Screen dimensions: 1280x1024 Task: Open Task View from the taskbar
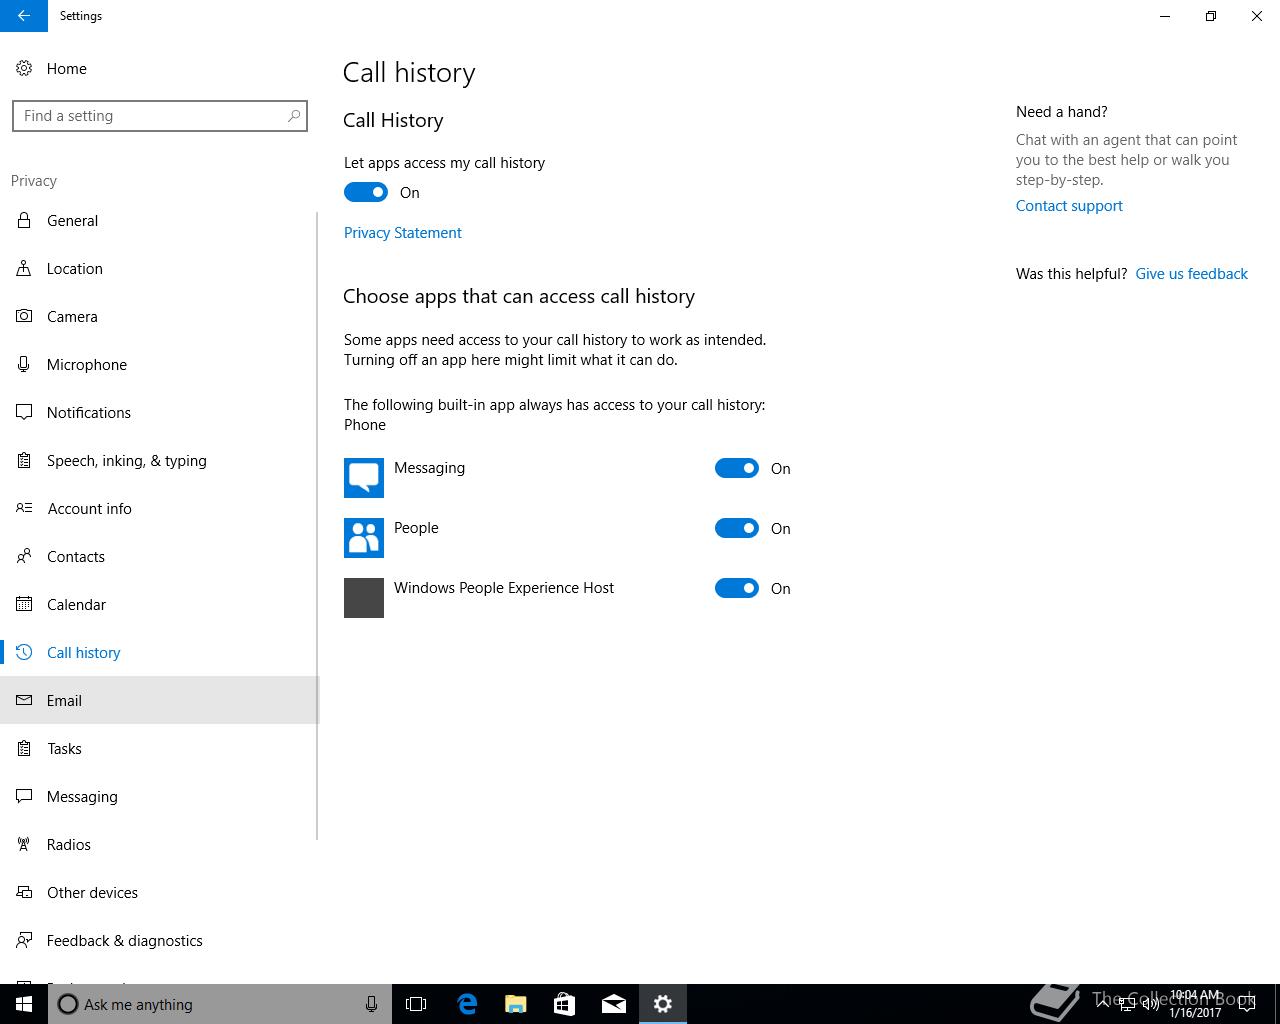tap(416, 1004)
